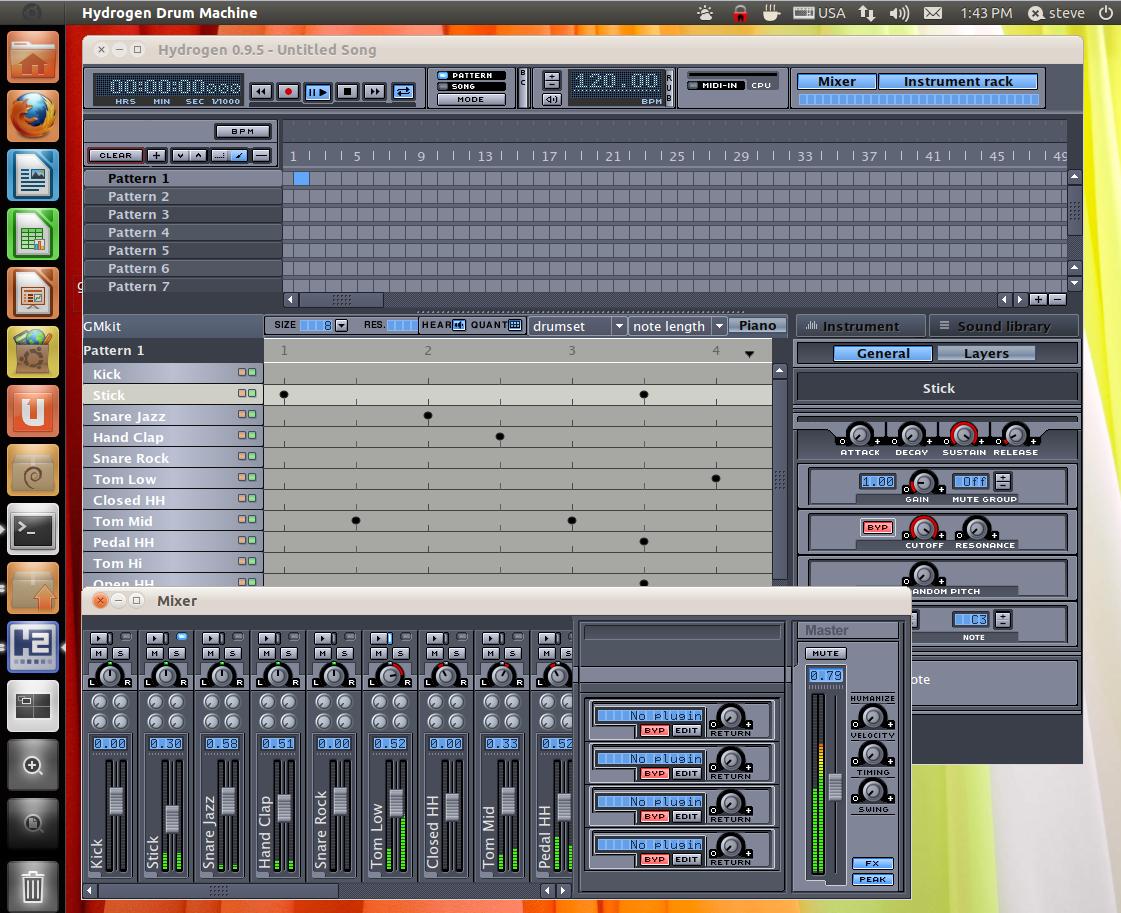Click the instrument filter Cutoff knob
The image size is (1121, 913).
pyautogui.click(x=923, y=528)
